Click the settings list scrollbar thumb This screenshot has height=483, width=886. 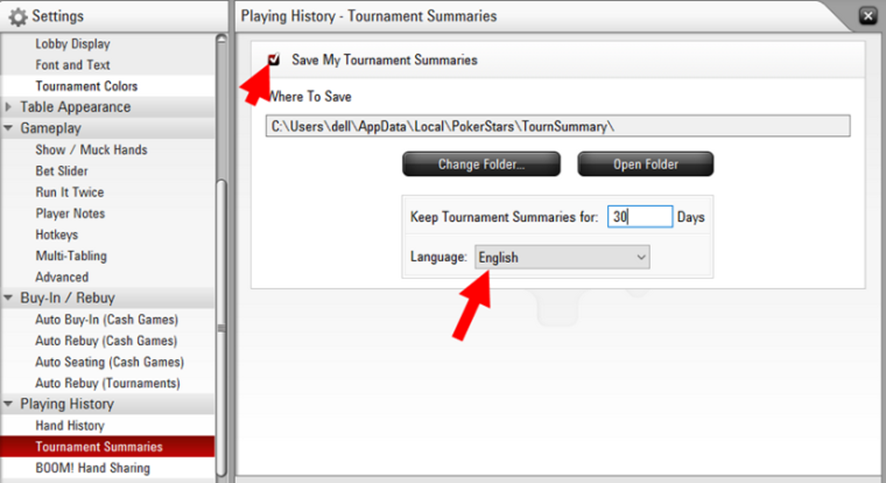click(222, 328)
